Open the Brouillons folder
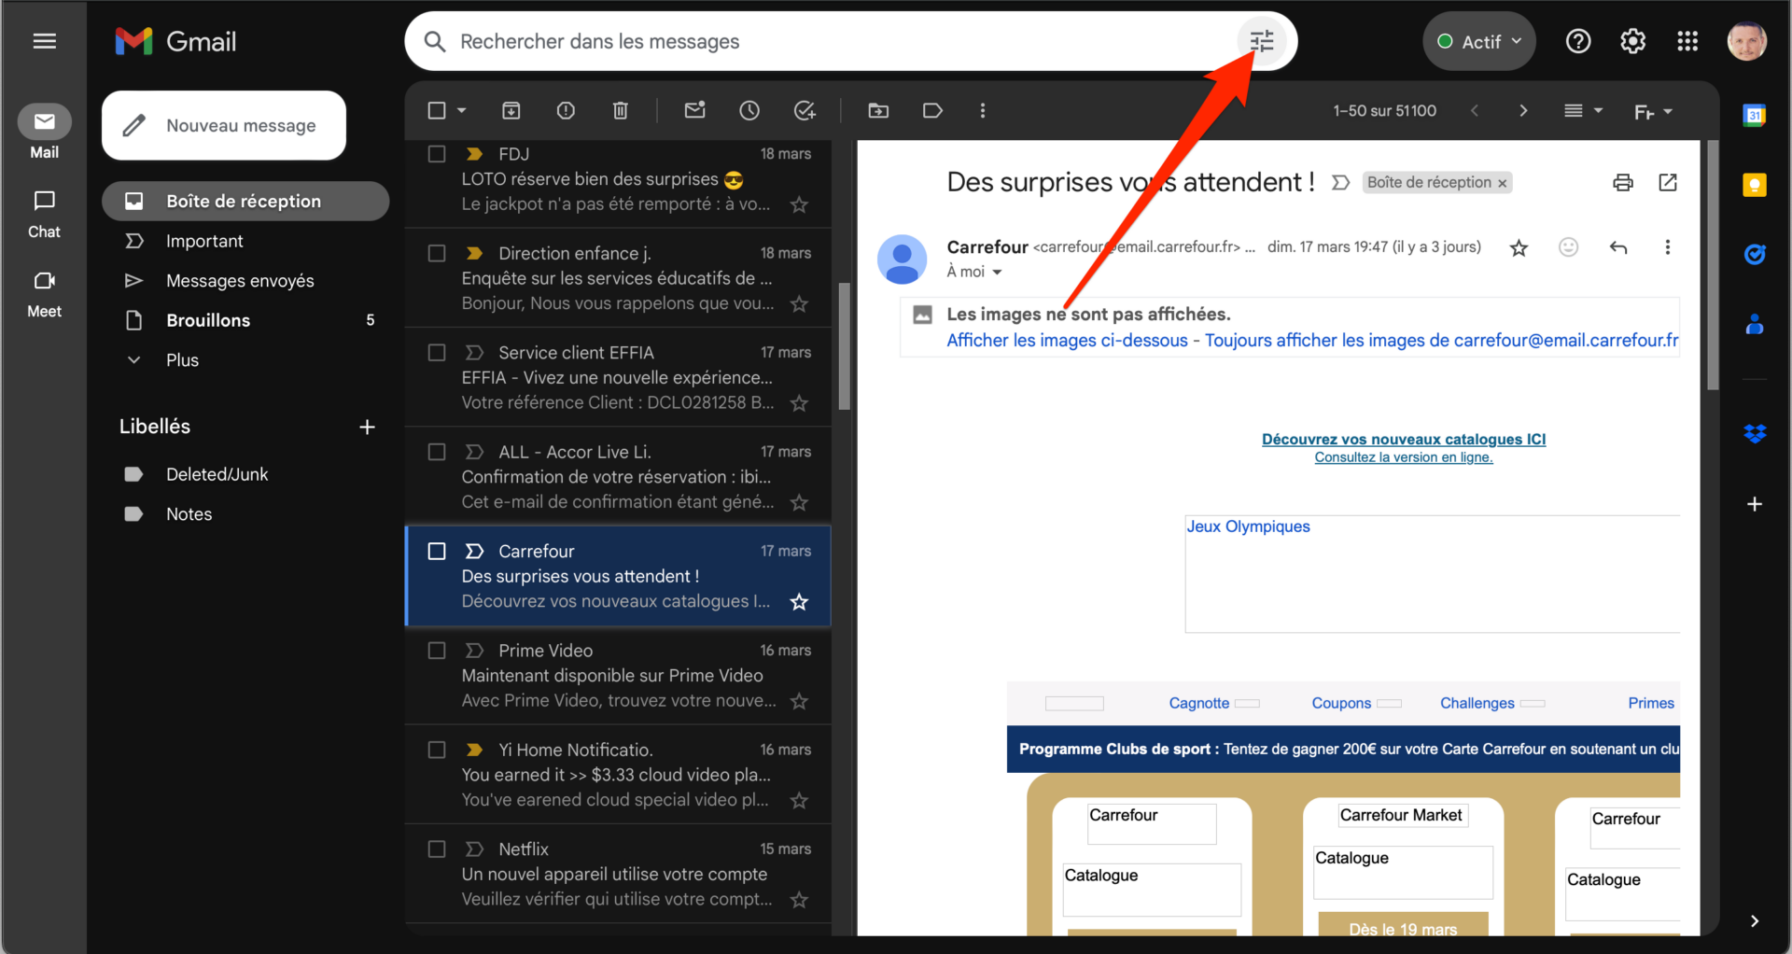 (208, 320)
